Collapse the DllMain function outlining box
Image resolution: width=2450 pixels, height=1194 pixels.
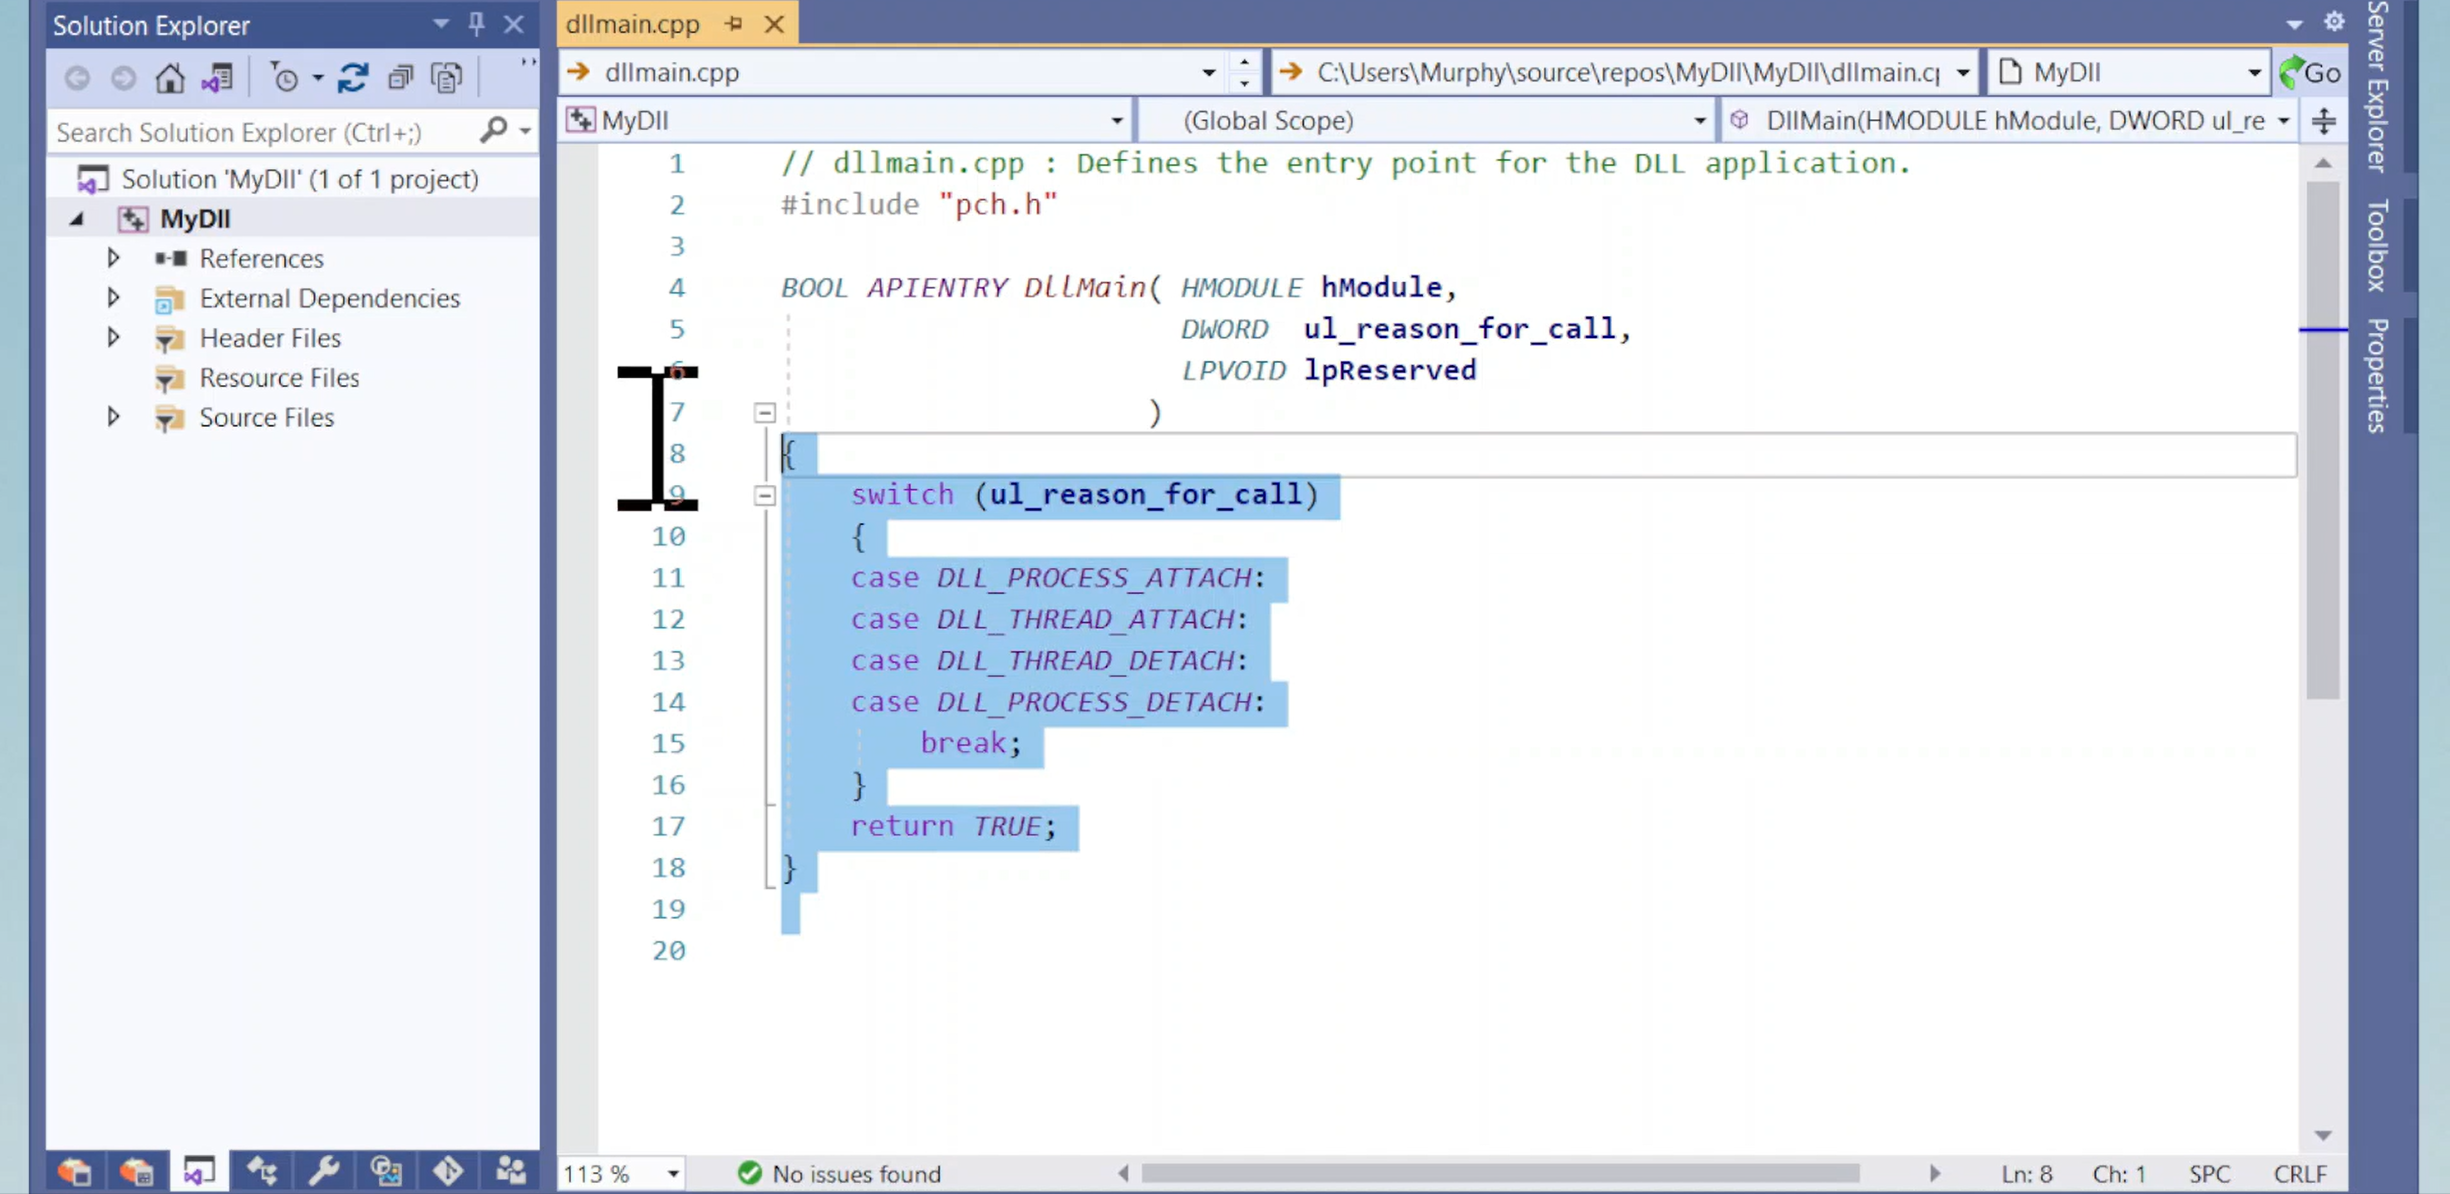[x=764, y=412]
